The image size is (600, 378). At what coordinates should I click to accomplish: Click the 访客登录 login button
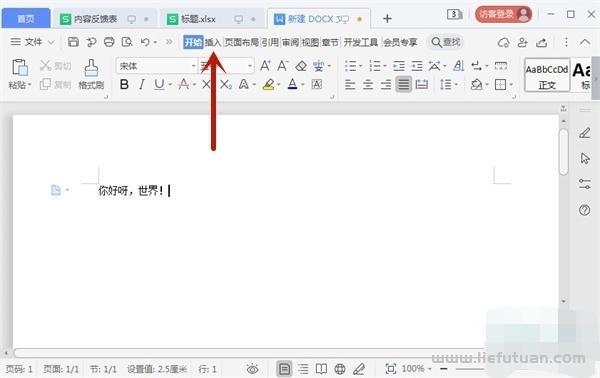tap(503, 15)
